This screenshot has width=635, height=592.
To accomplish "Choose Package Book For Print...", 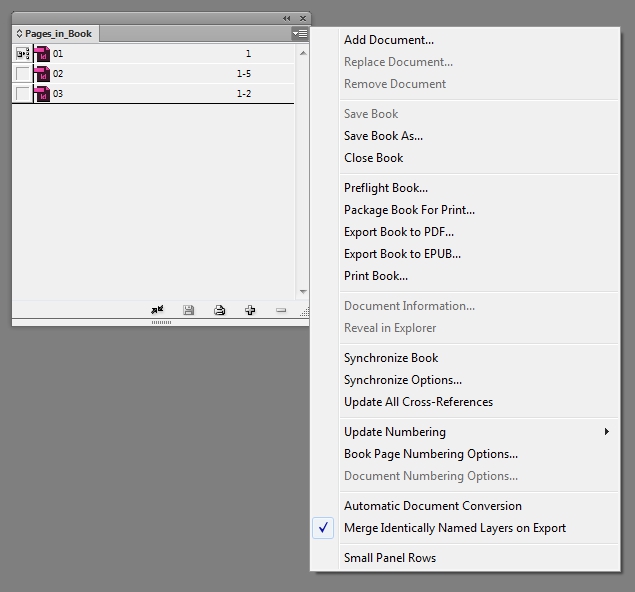I will pyautogui.click(x=409, y=210).
